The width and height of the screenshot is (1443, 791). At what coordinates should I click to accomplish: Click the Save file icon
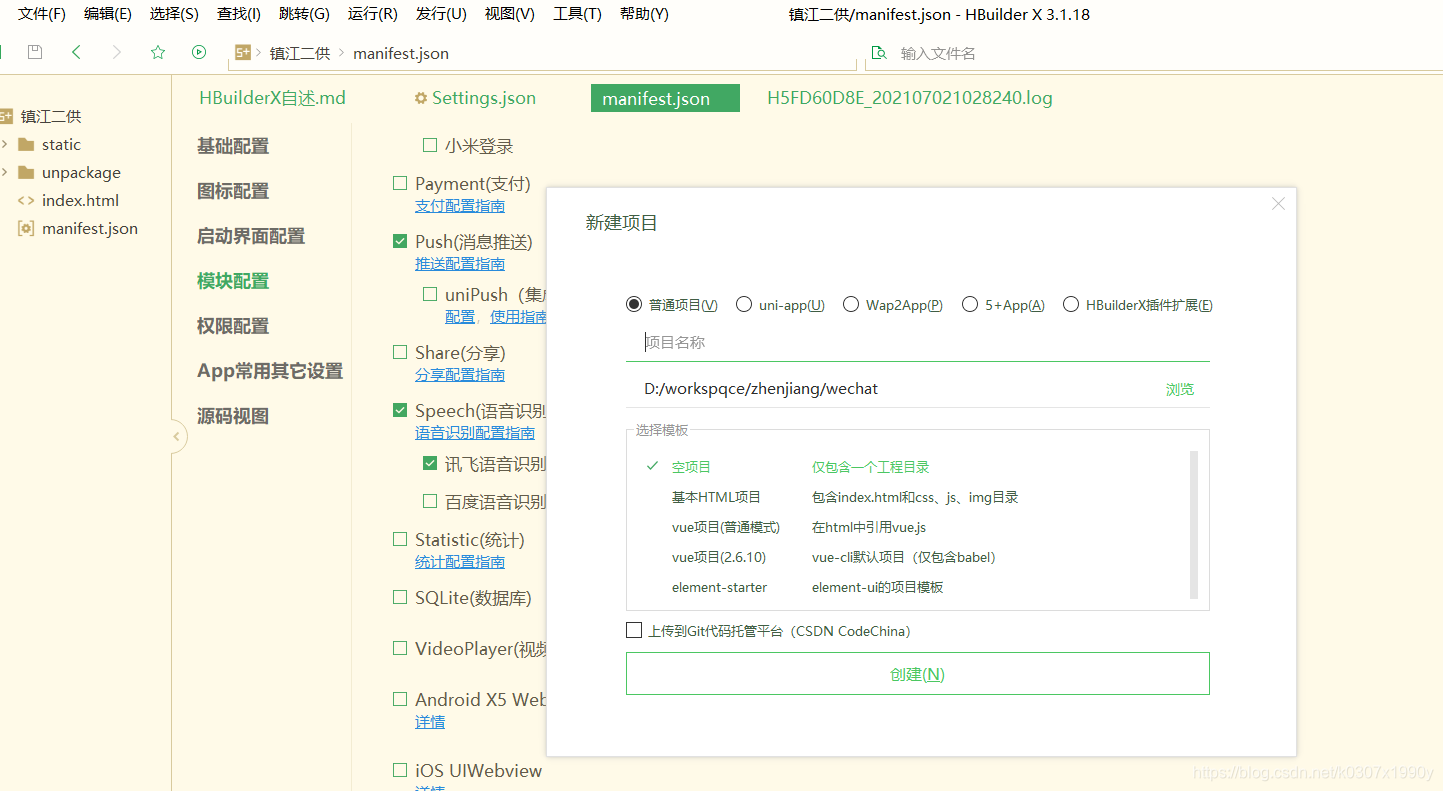[36, 52]
